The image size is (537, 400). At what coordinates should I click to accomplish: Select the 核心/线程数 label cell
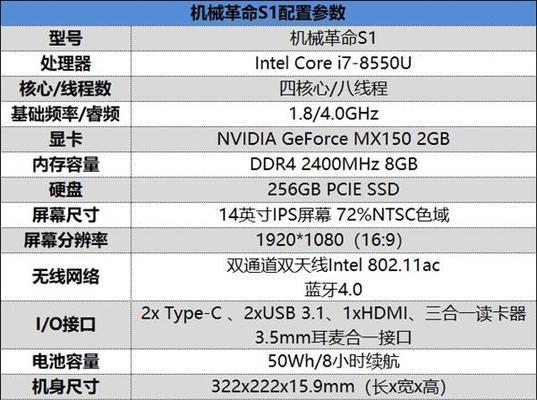[66, 89]
